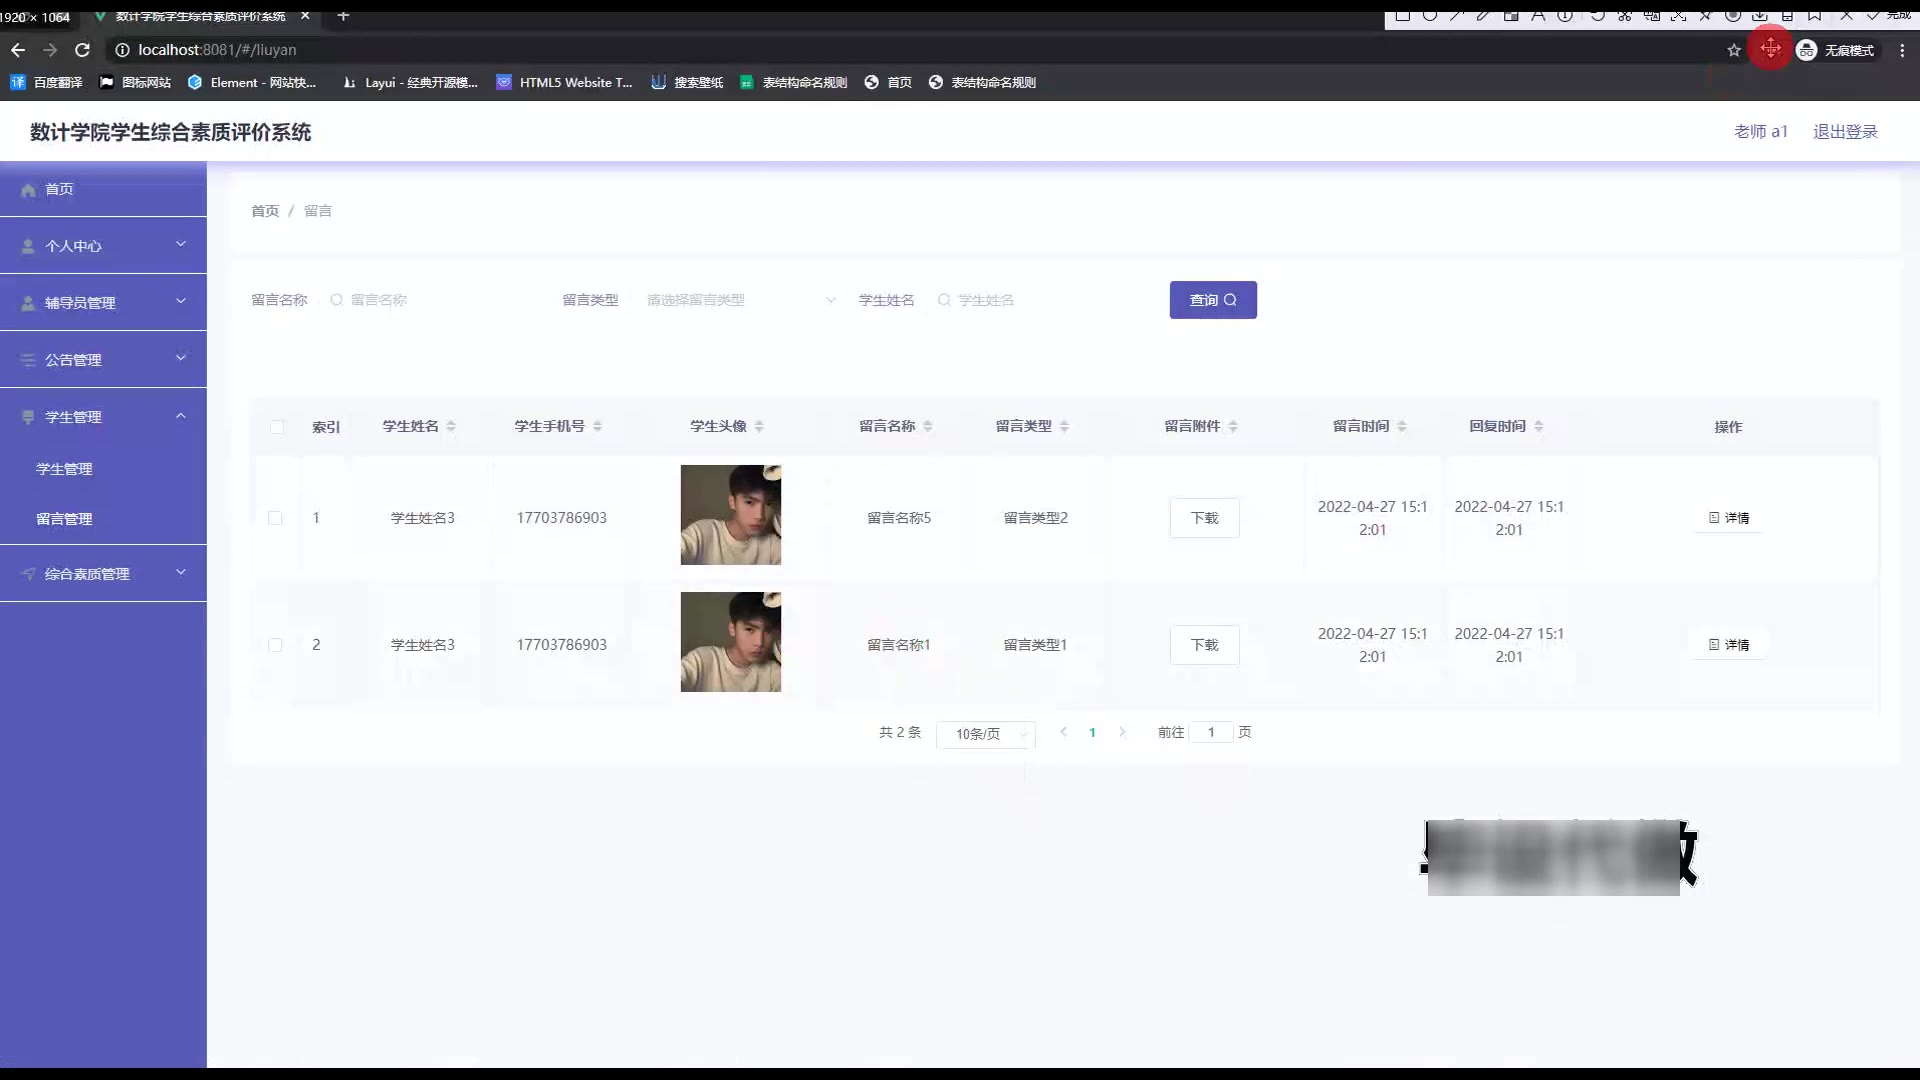Click the 留言名称 search input field
Image resolution: width=1920 pixels, height=1080 pixels.
click(x=430, y=300)
